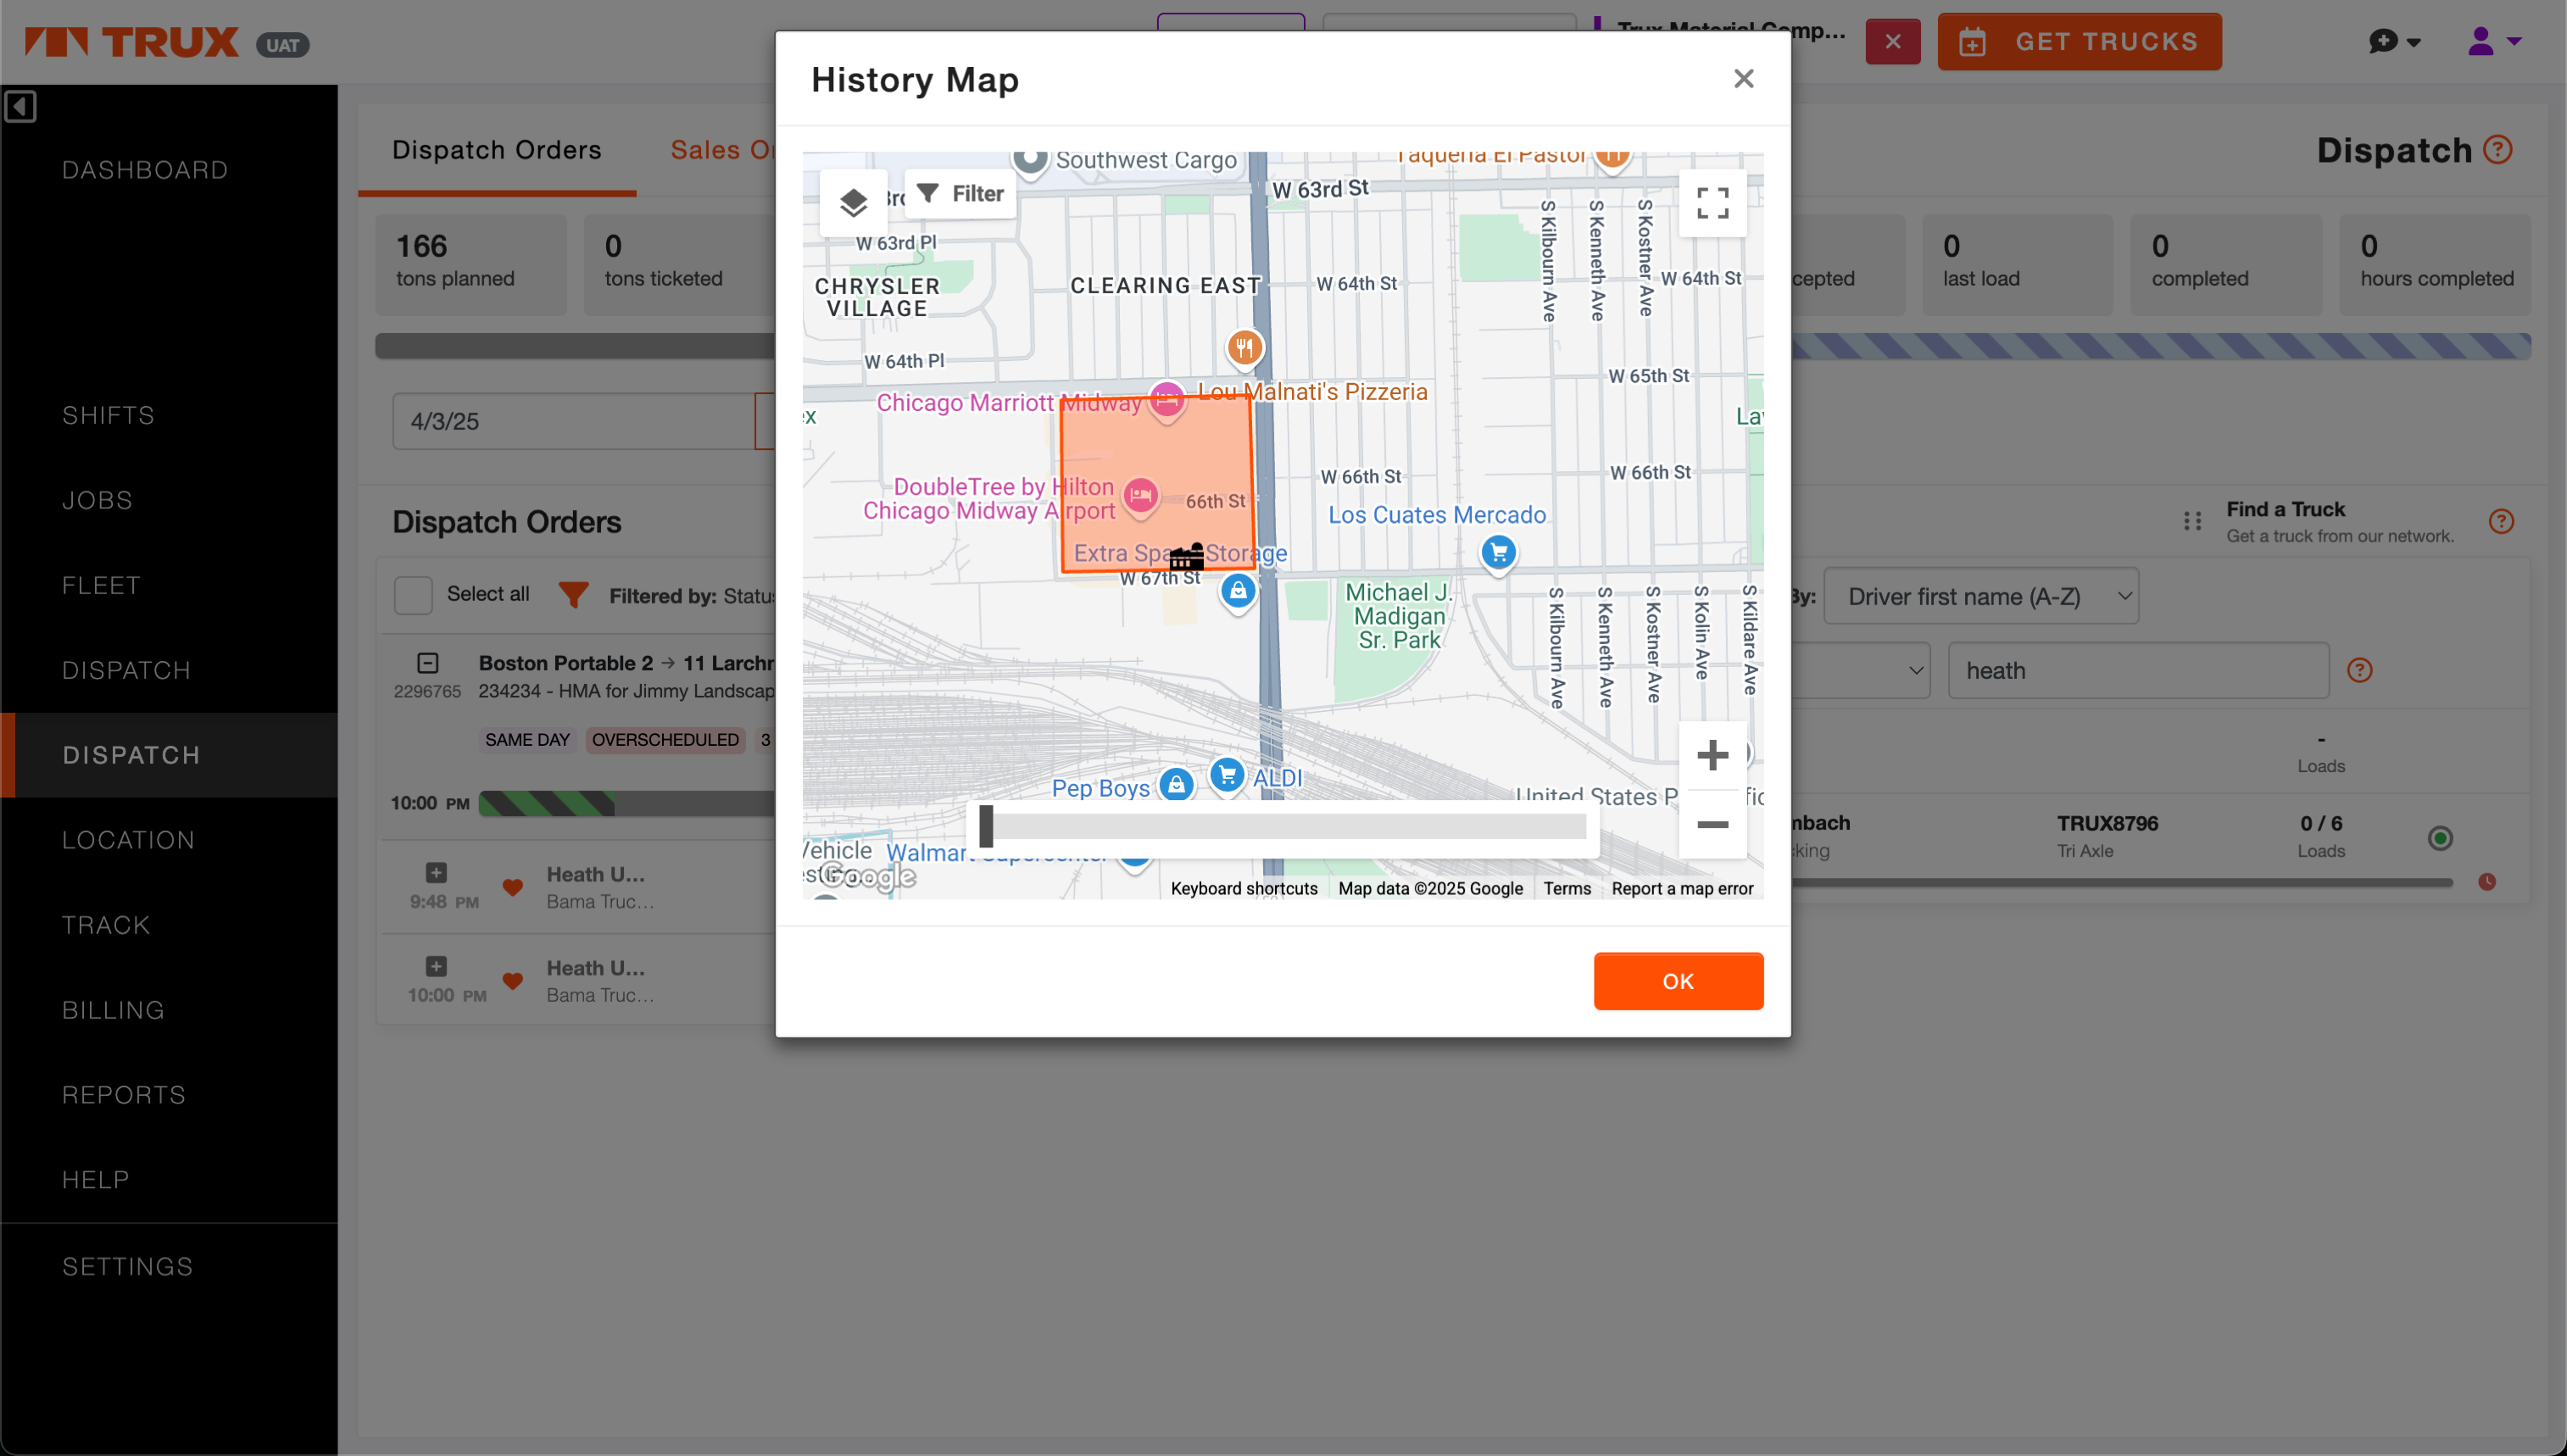Open the Track menu item
2567x1456 pixels.
coord(106,925)
